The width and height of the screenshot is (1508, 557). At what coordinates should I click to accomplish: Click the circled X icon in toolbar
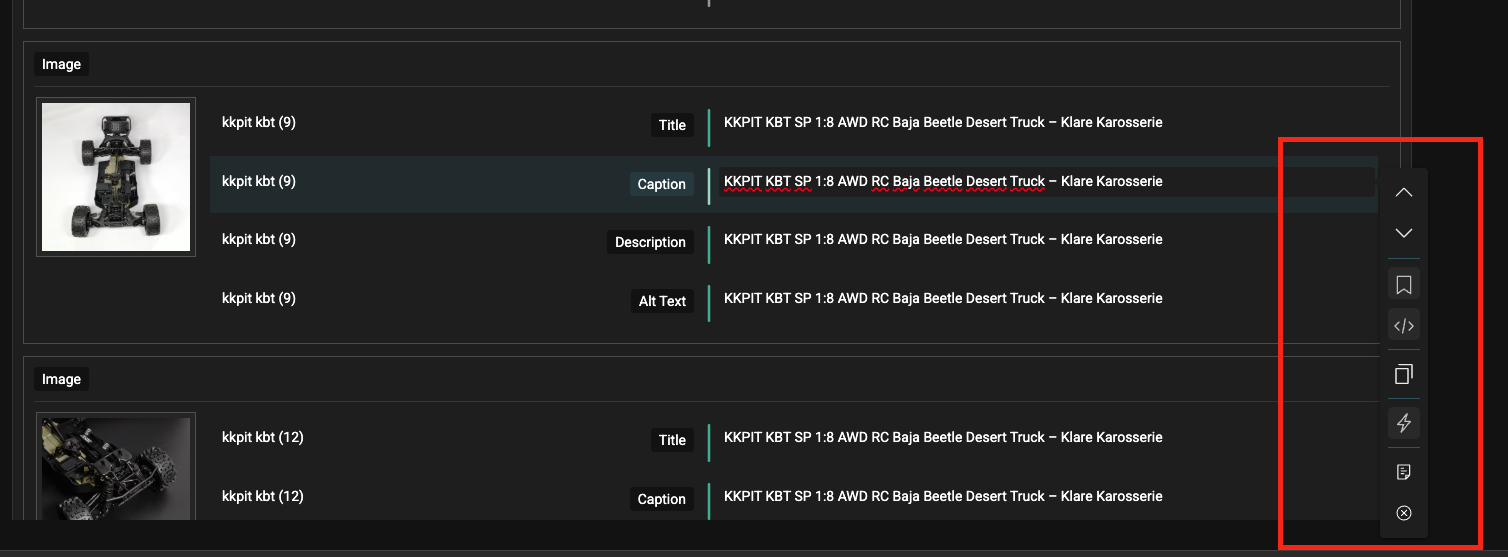click(x=1403, y=513)
